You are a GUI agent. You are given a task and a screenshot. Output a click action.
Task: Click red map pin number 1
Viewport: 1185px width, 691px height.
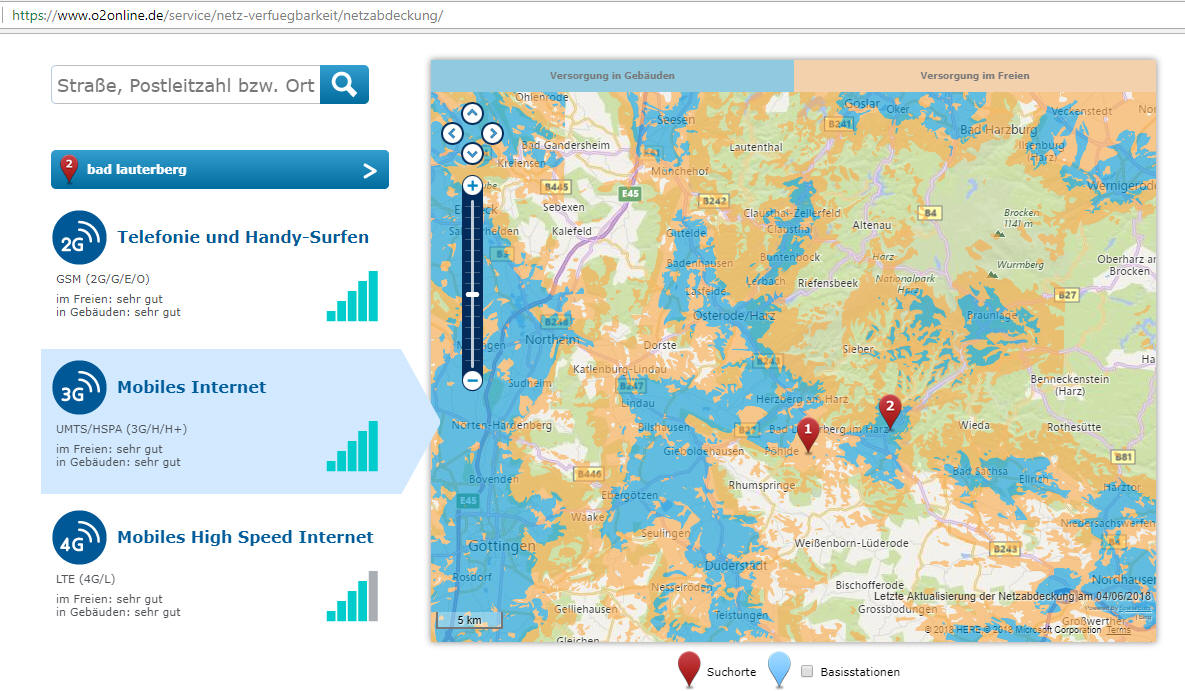(808, 432)
